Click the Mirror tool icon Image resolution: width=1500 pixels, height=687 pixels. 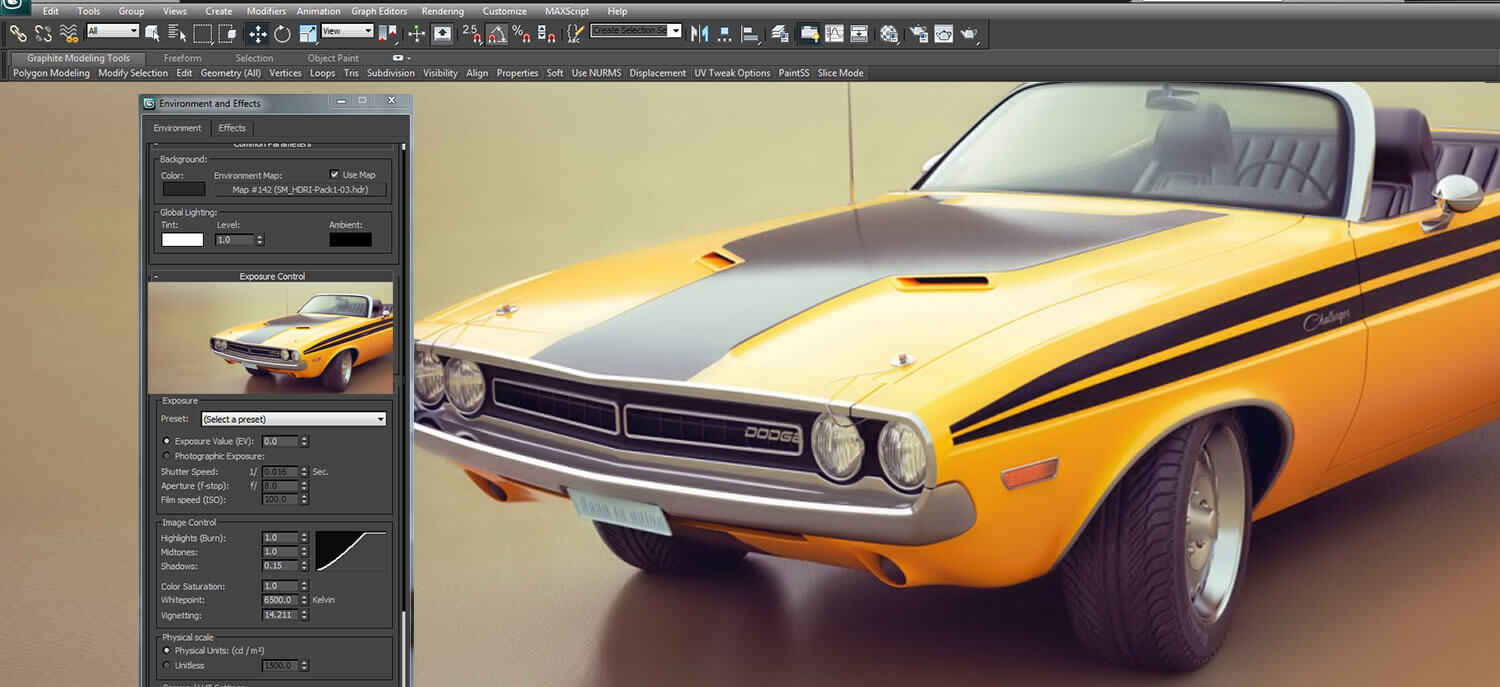(x=699, y=33)
